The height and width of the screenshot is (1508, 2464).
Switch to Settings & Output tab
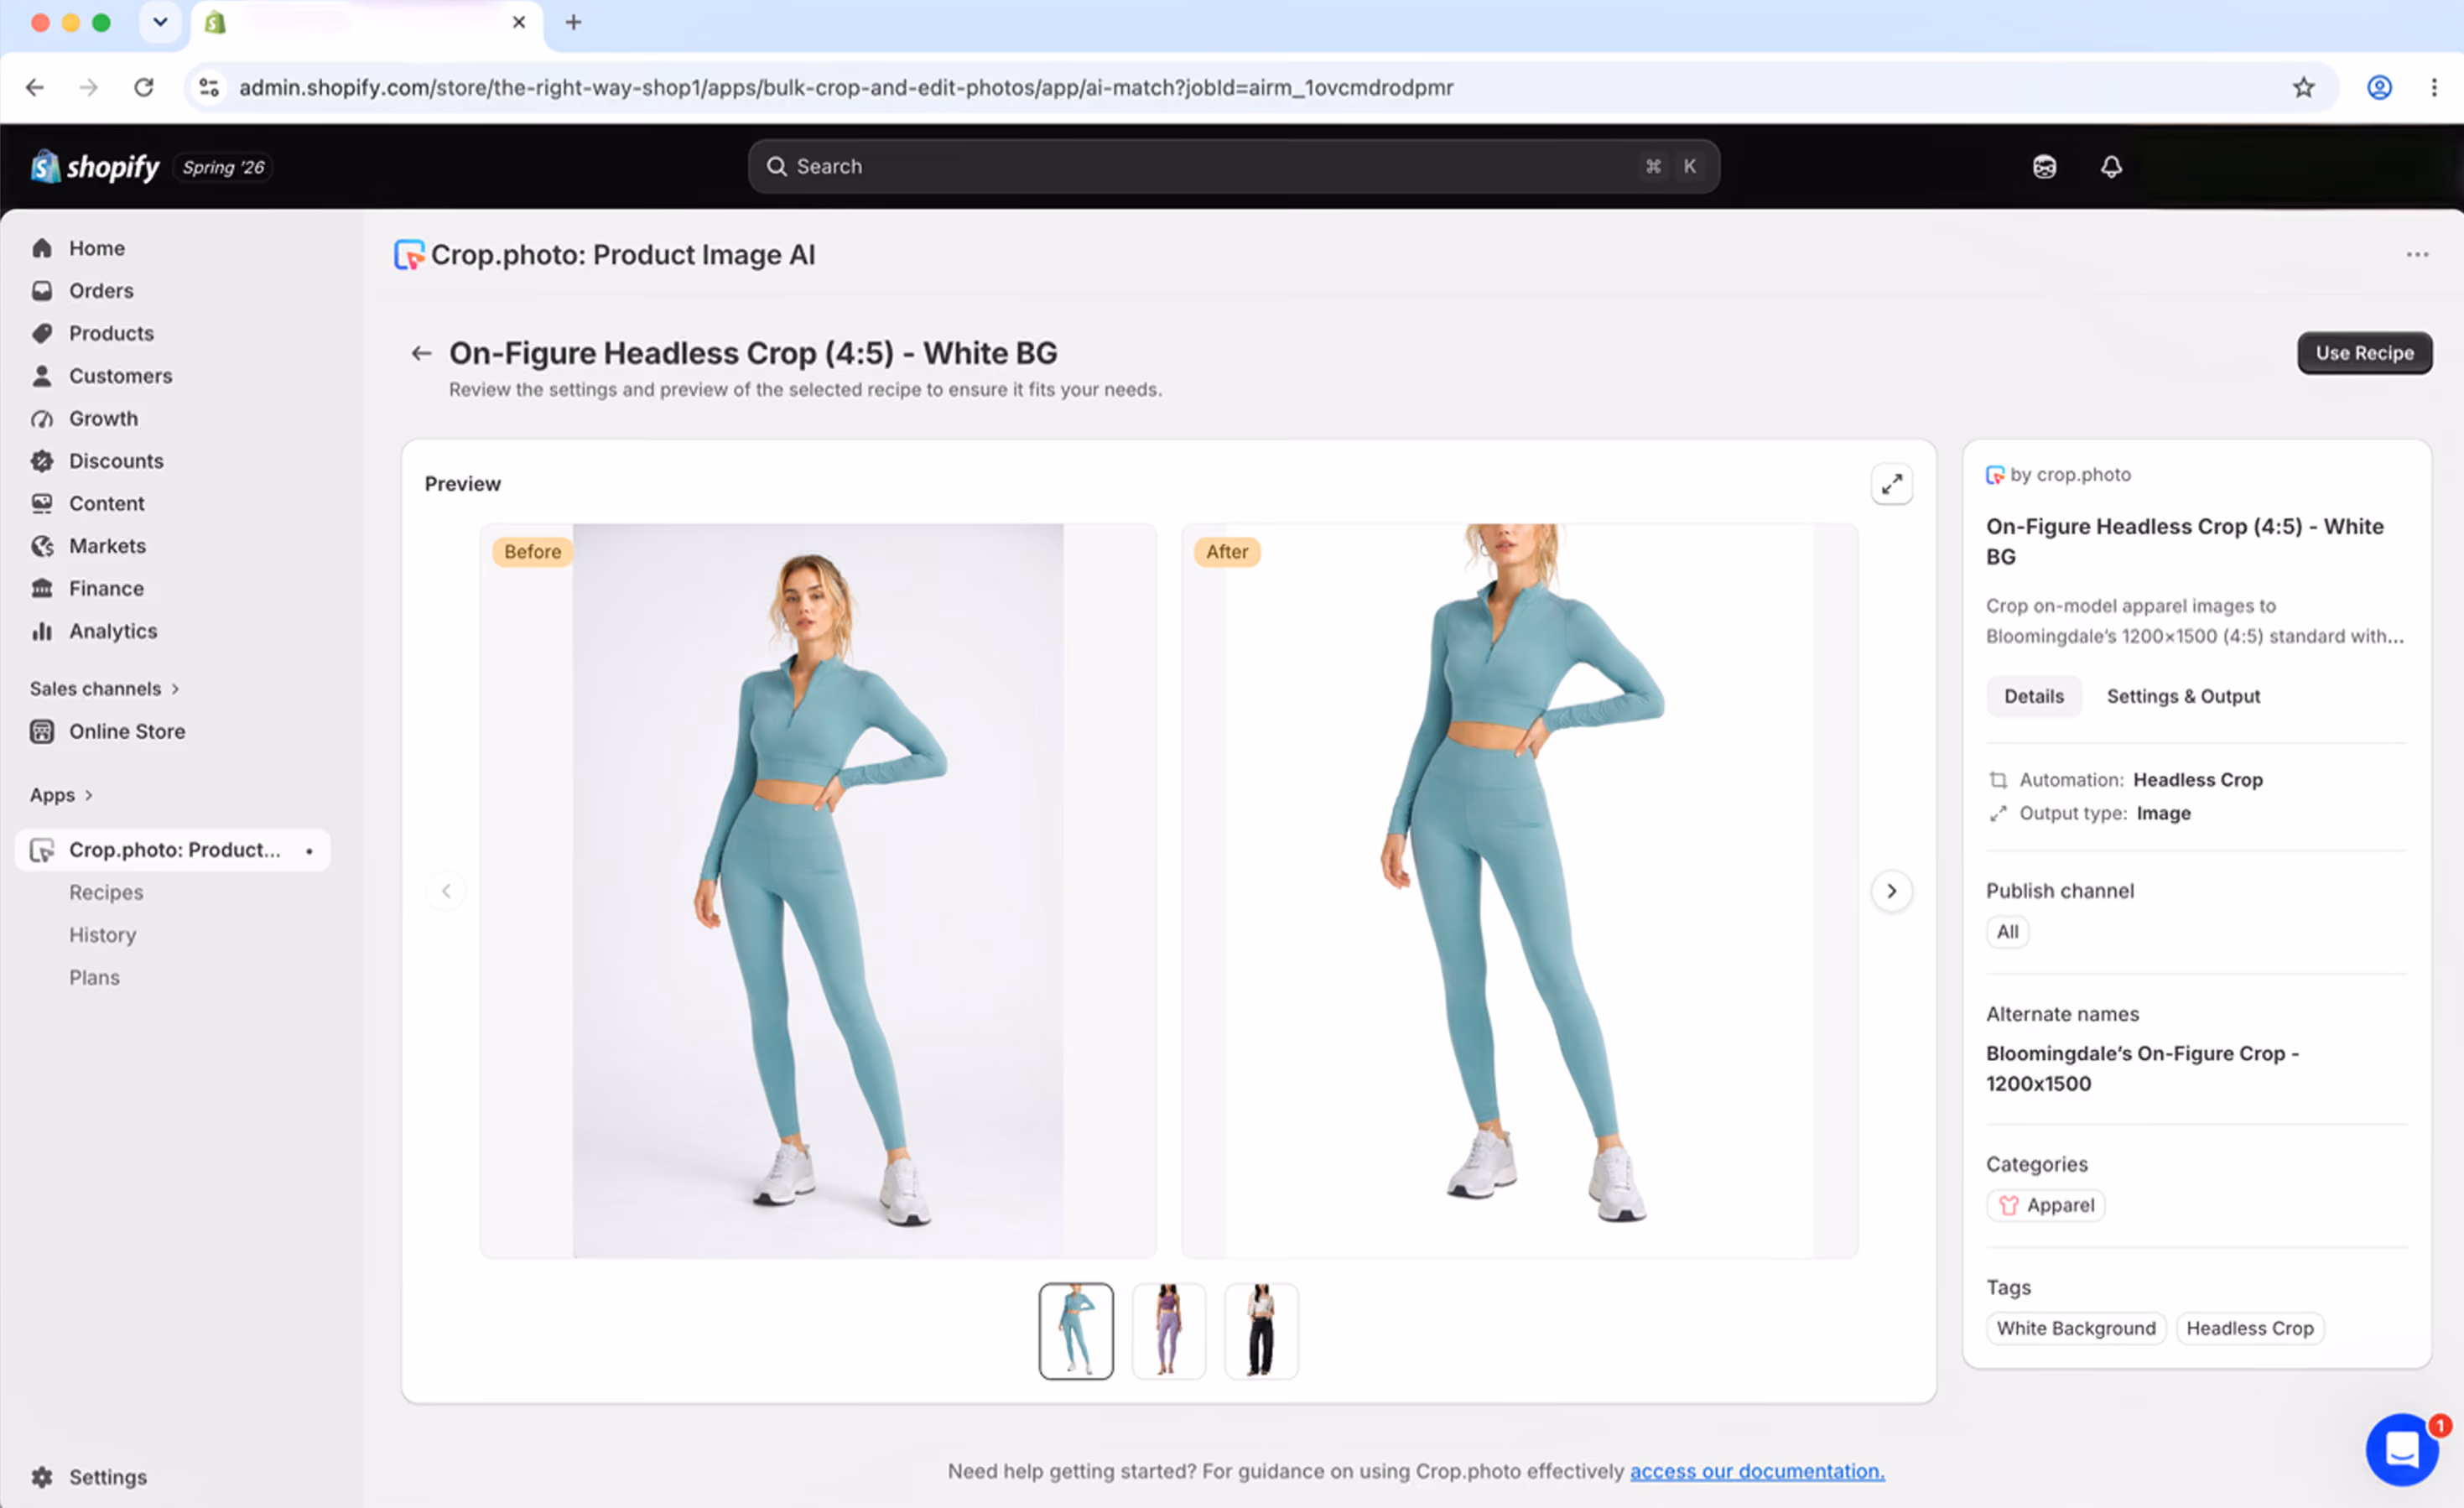2183,696
